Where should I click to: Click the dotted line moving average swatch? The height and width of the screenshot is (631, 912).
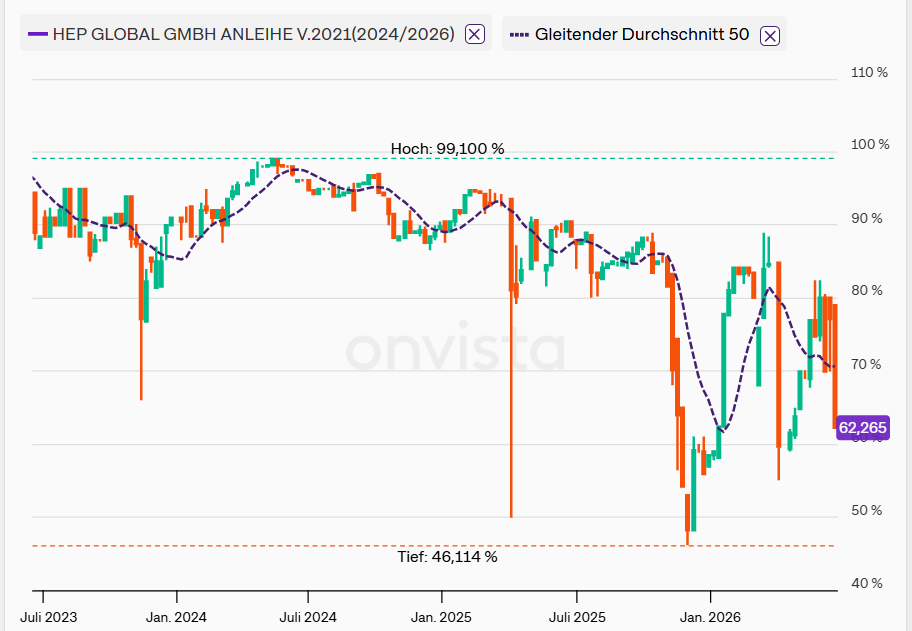pos(519,35)
